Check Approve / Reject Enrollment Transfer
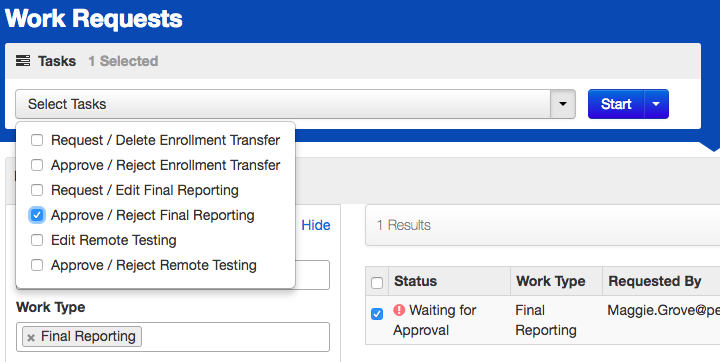The width and height of the screenshot is (720, 362). click(x=37, y=165)
